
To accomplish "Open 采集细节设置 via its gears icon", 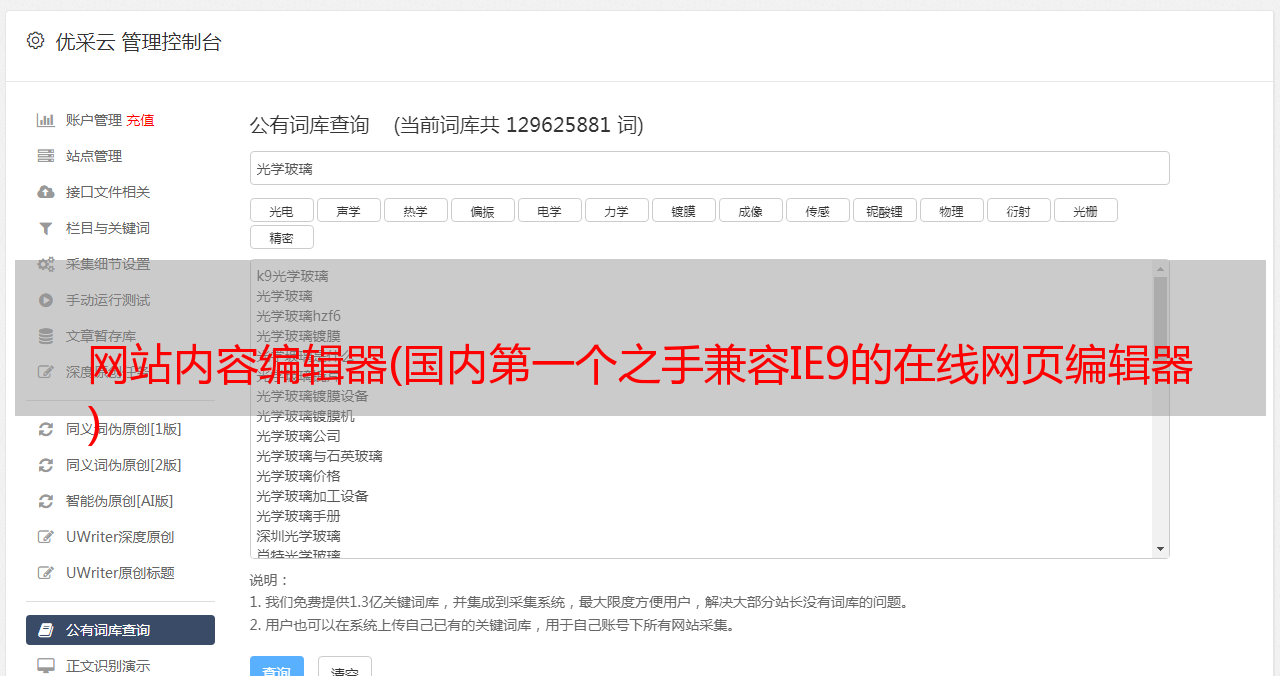I will click(x=45, y=264).
